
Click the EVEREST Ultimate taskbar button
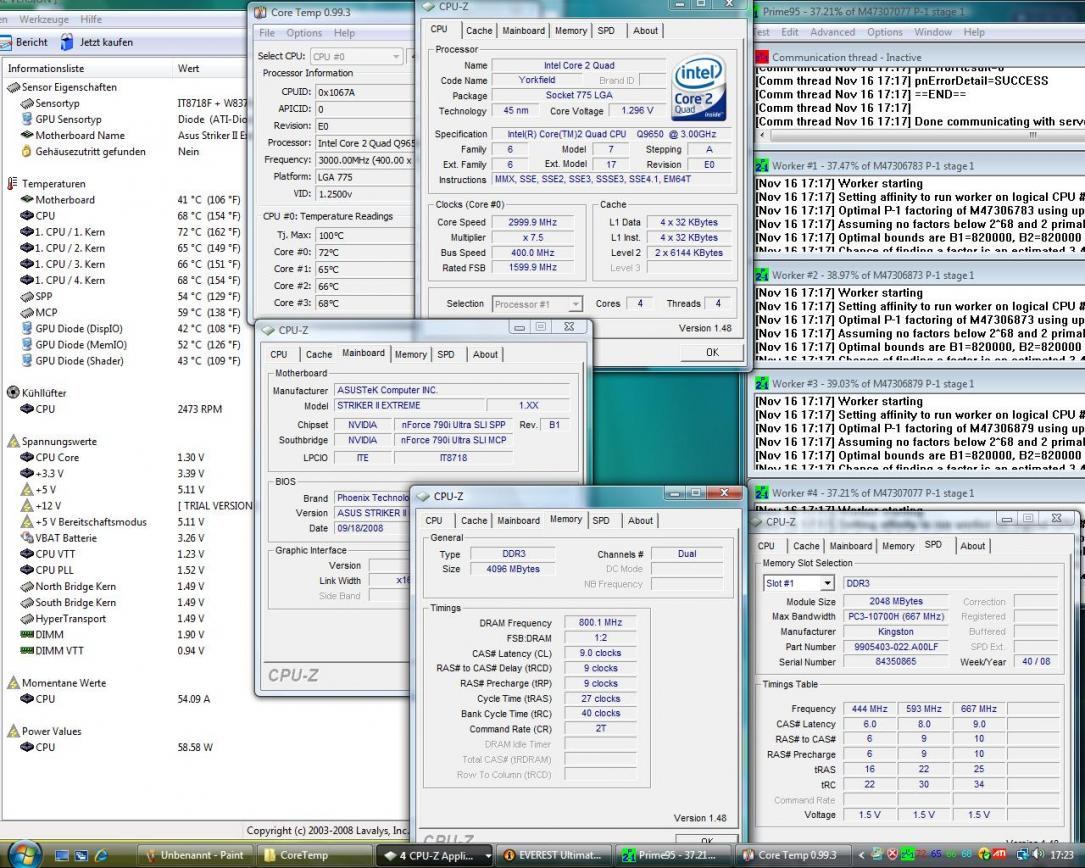(x=553, y=855)
